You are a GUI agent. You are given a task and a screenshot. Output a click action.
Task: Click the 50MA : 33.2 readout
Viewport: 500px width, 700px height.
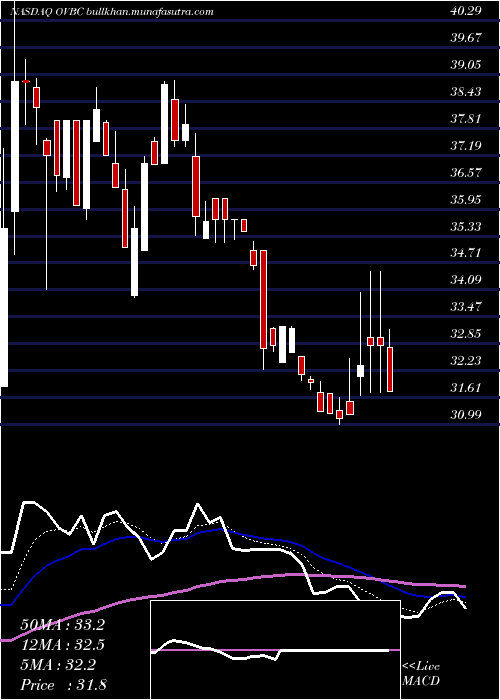pos(62,625)
